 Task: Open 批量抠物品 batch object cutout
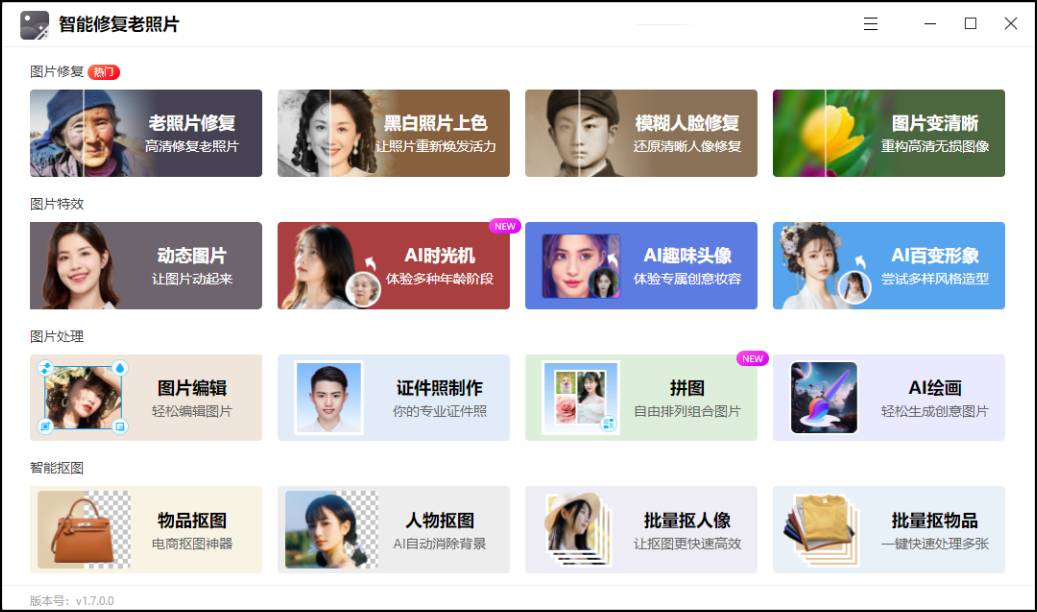pyautogui.click(x=889, y=529)
